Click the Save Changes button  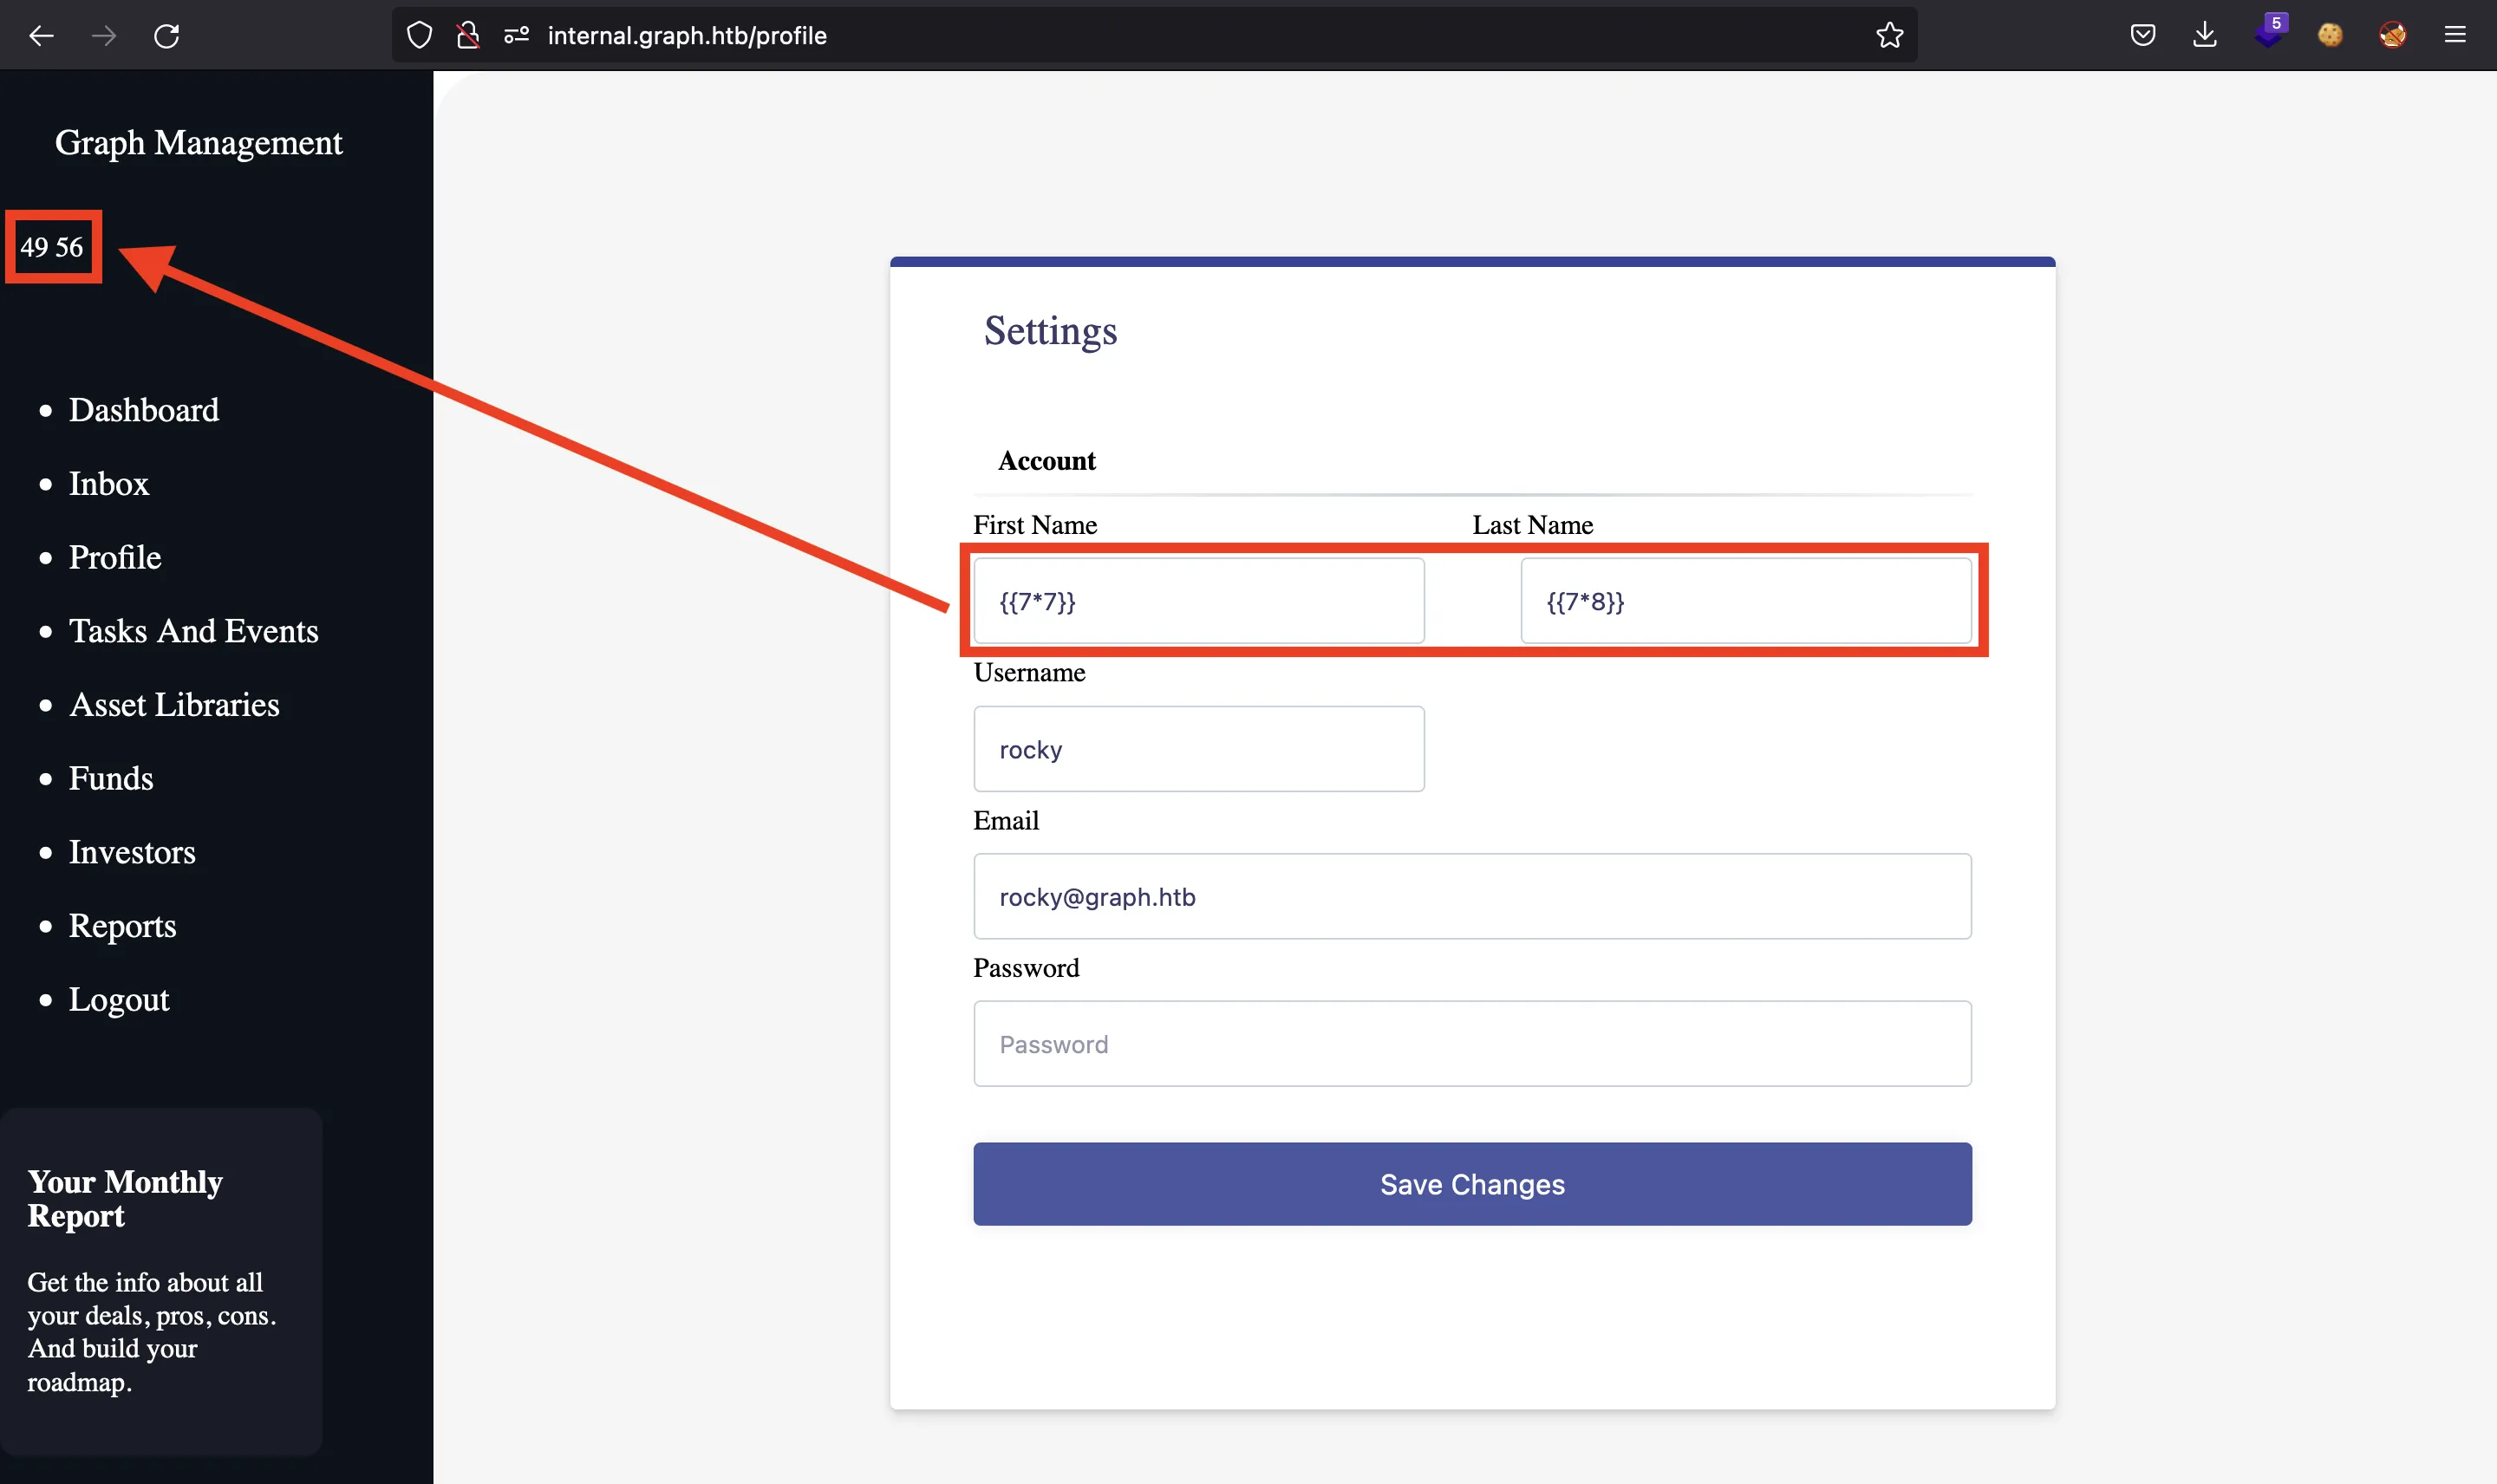pos(1472,1184)
